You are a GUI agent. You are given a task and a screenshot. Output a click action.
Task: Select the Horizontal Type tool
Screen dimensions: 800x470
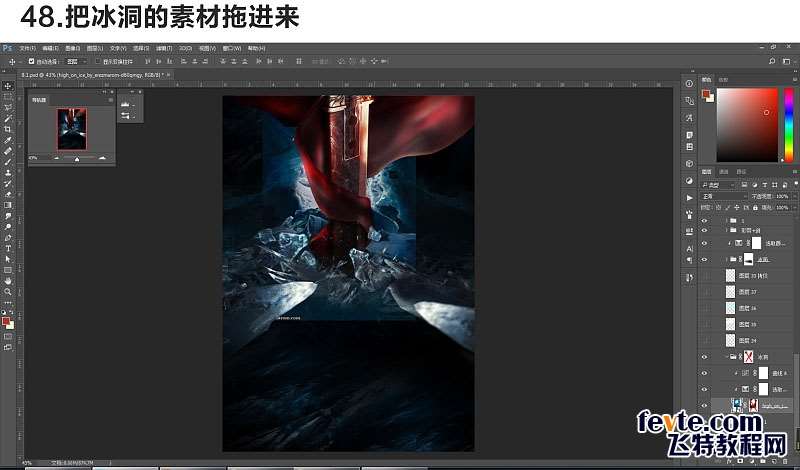pyautogui.click(x=8, y=249)
